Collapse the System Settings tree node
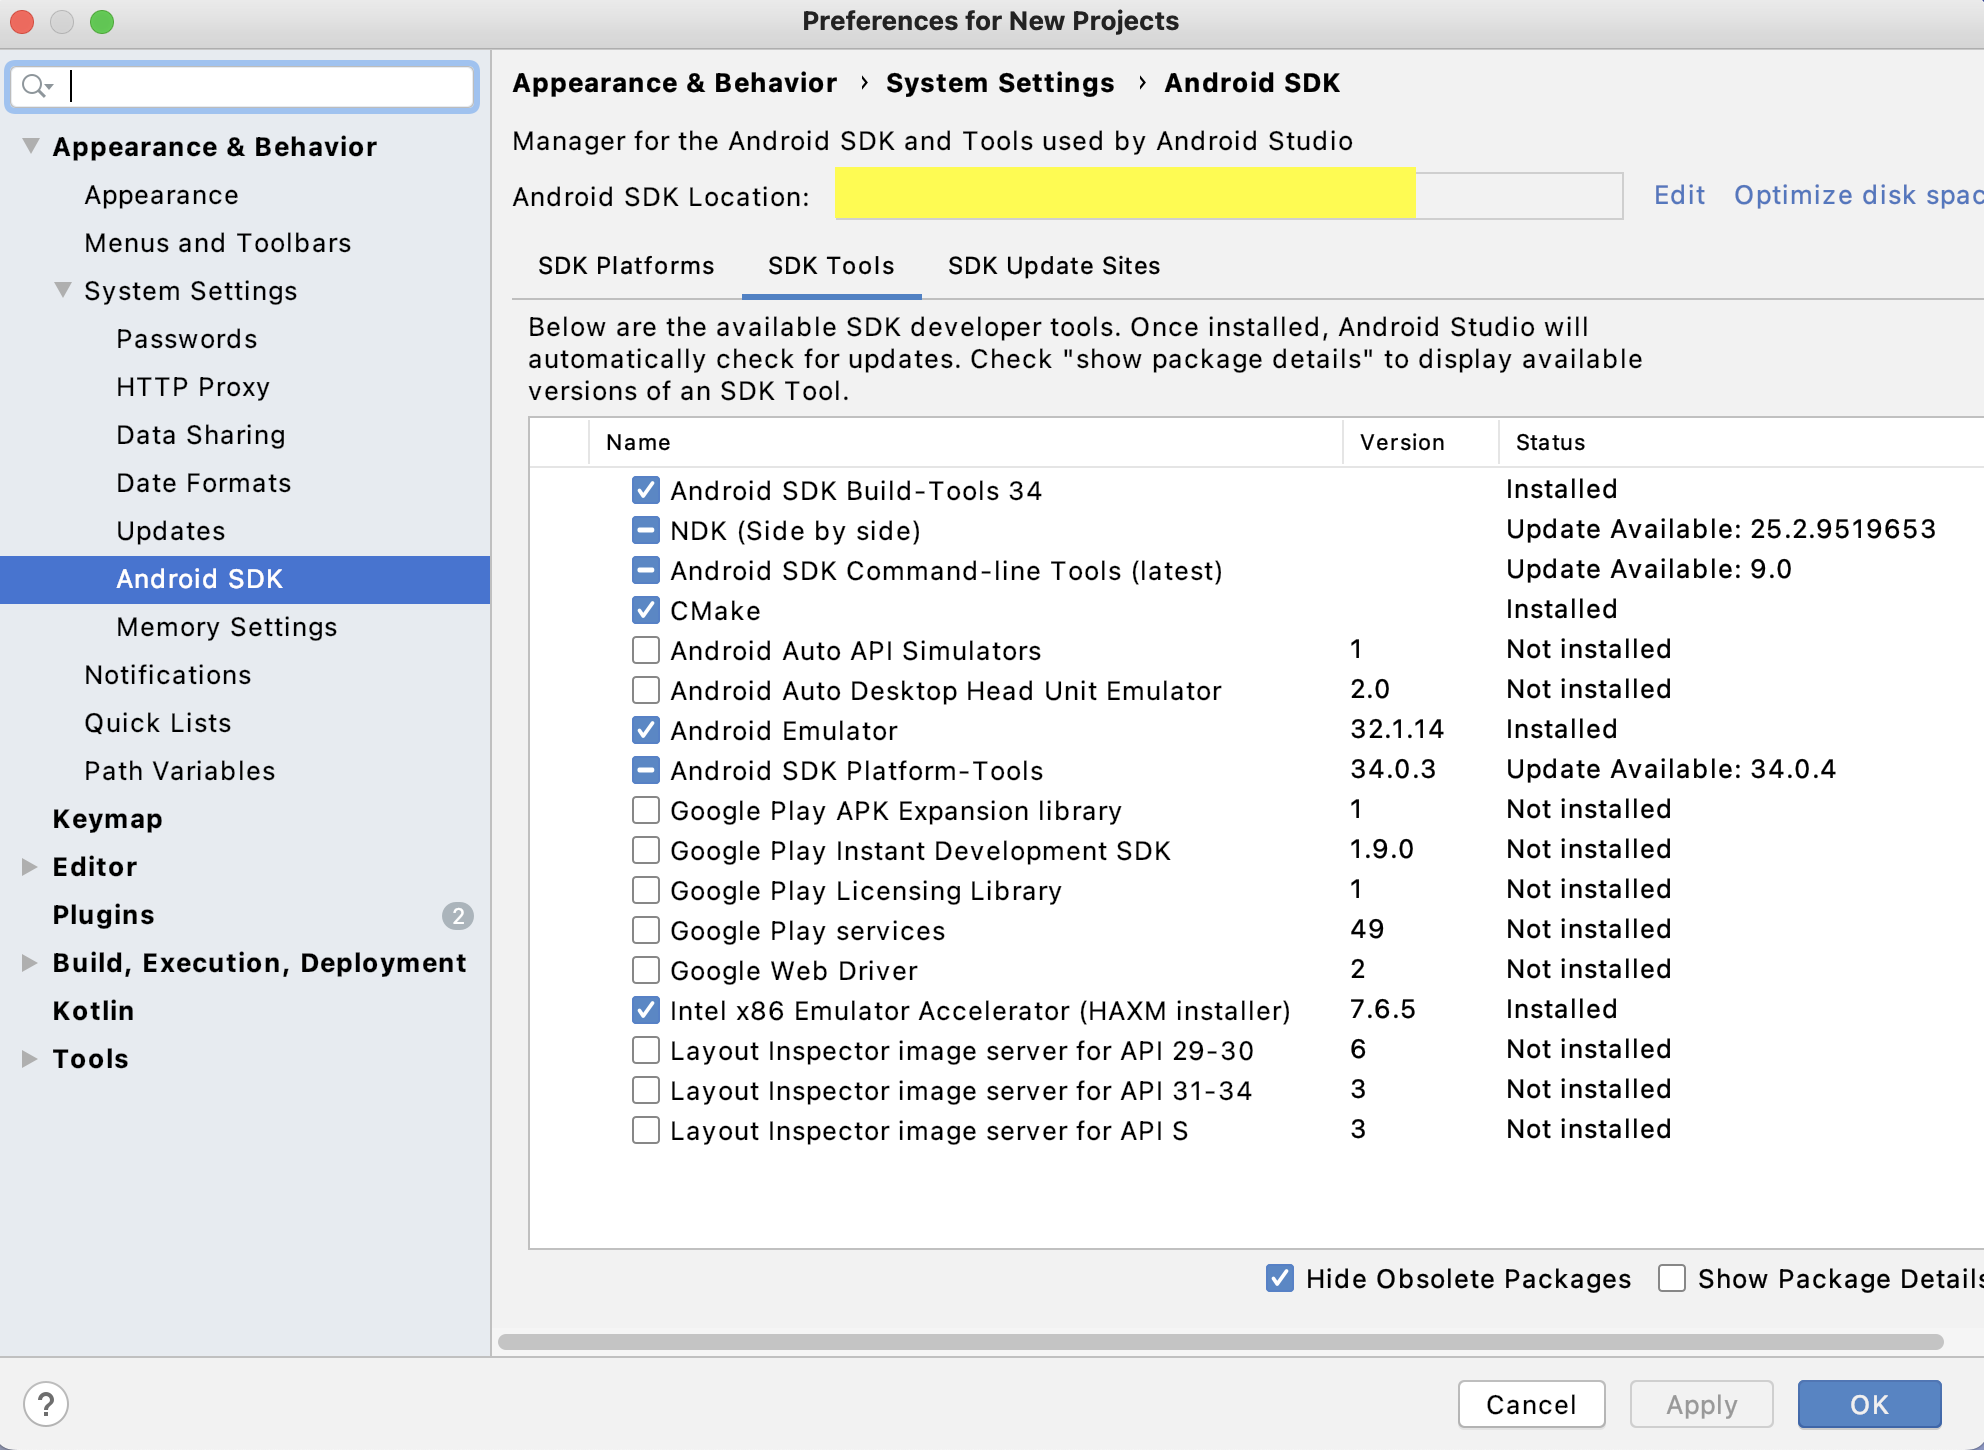Image resolution: width=1984 pixels, height=1450 pixels. (63, 290)
